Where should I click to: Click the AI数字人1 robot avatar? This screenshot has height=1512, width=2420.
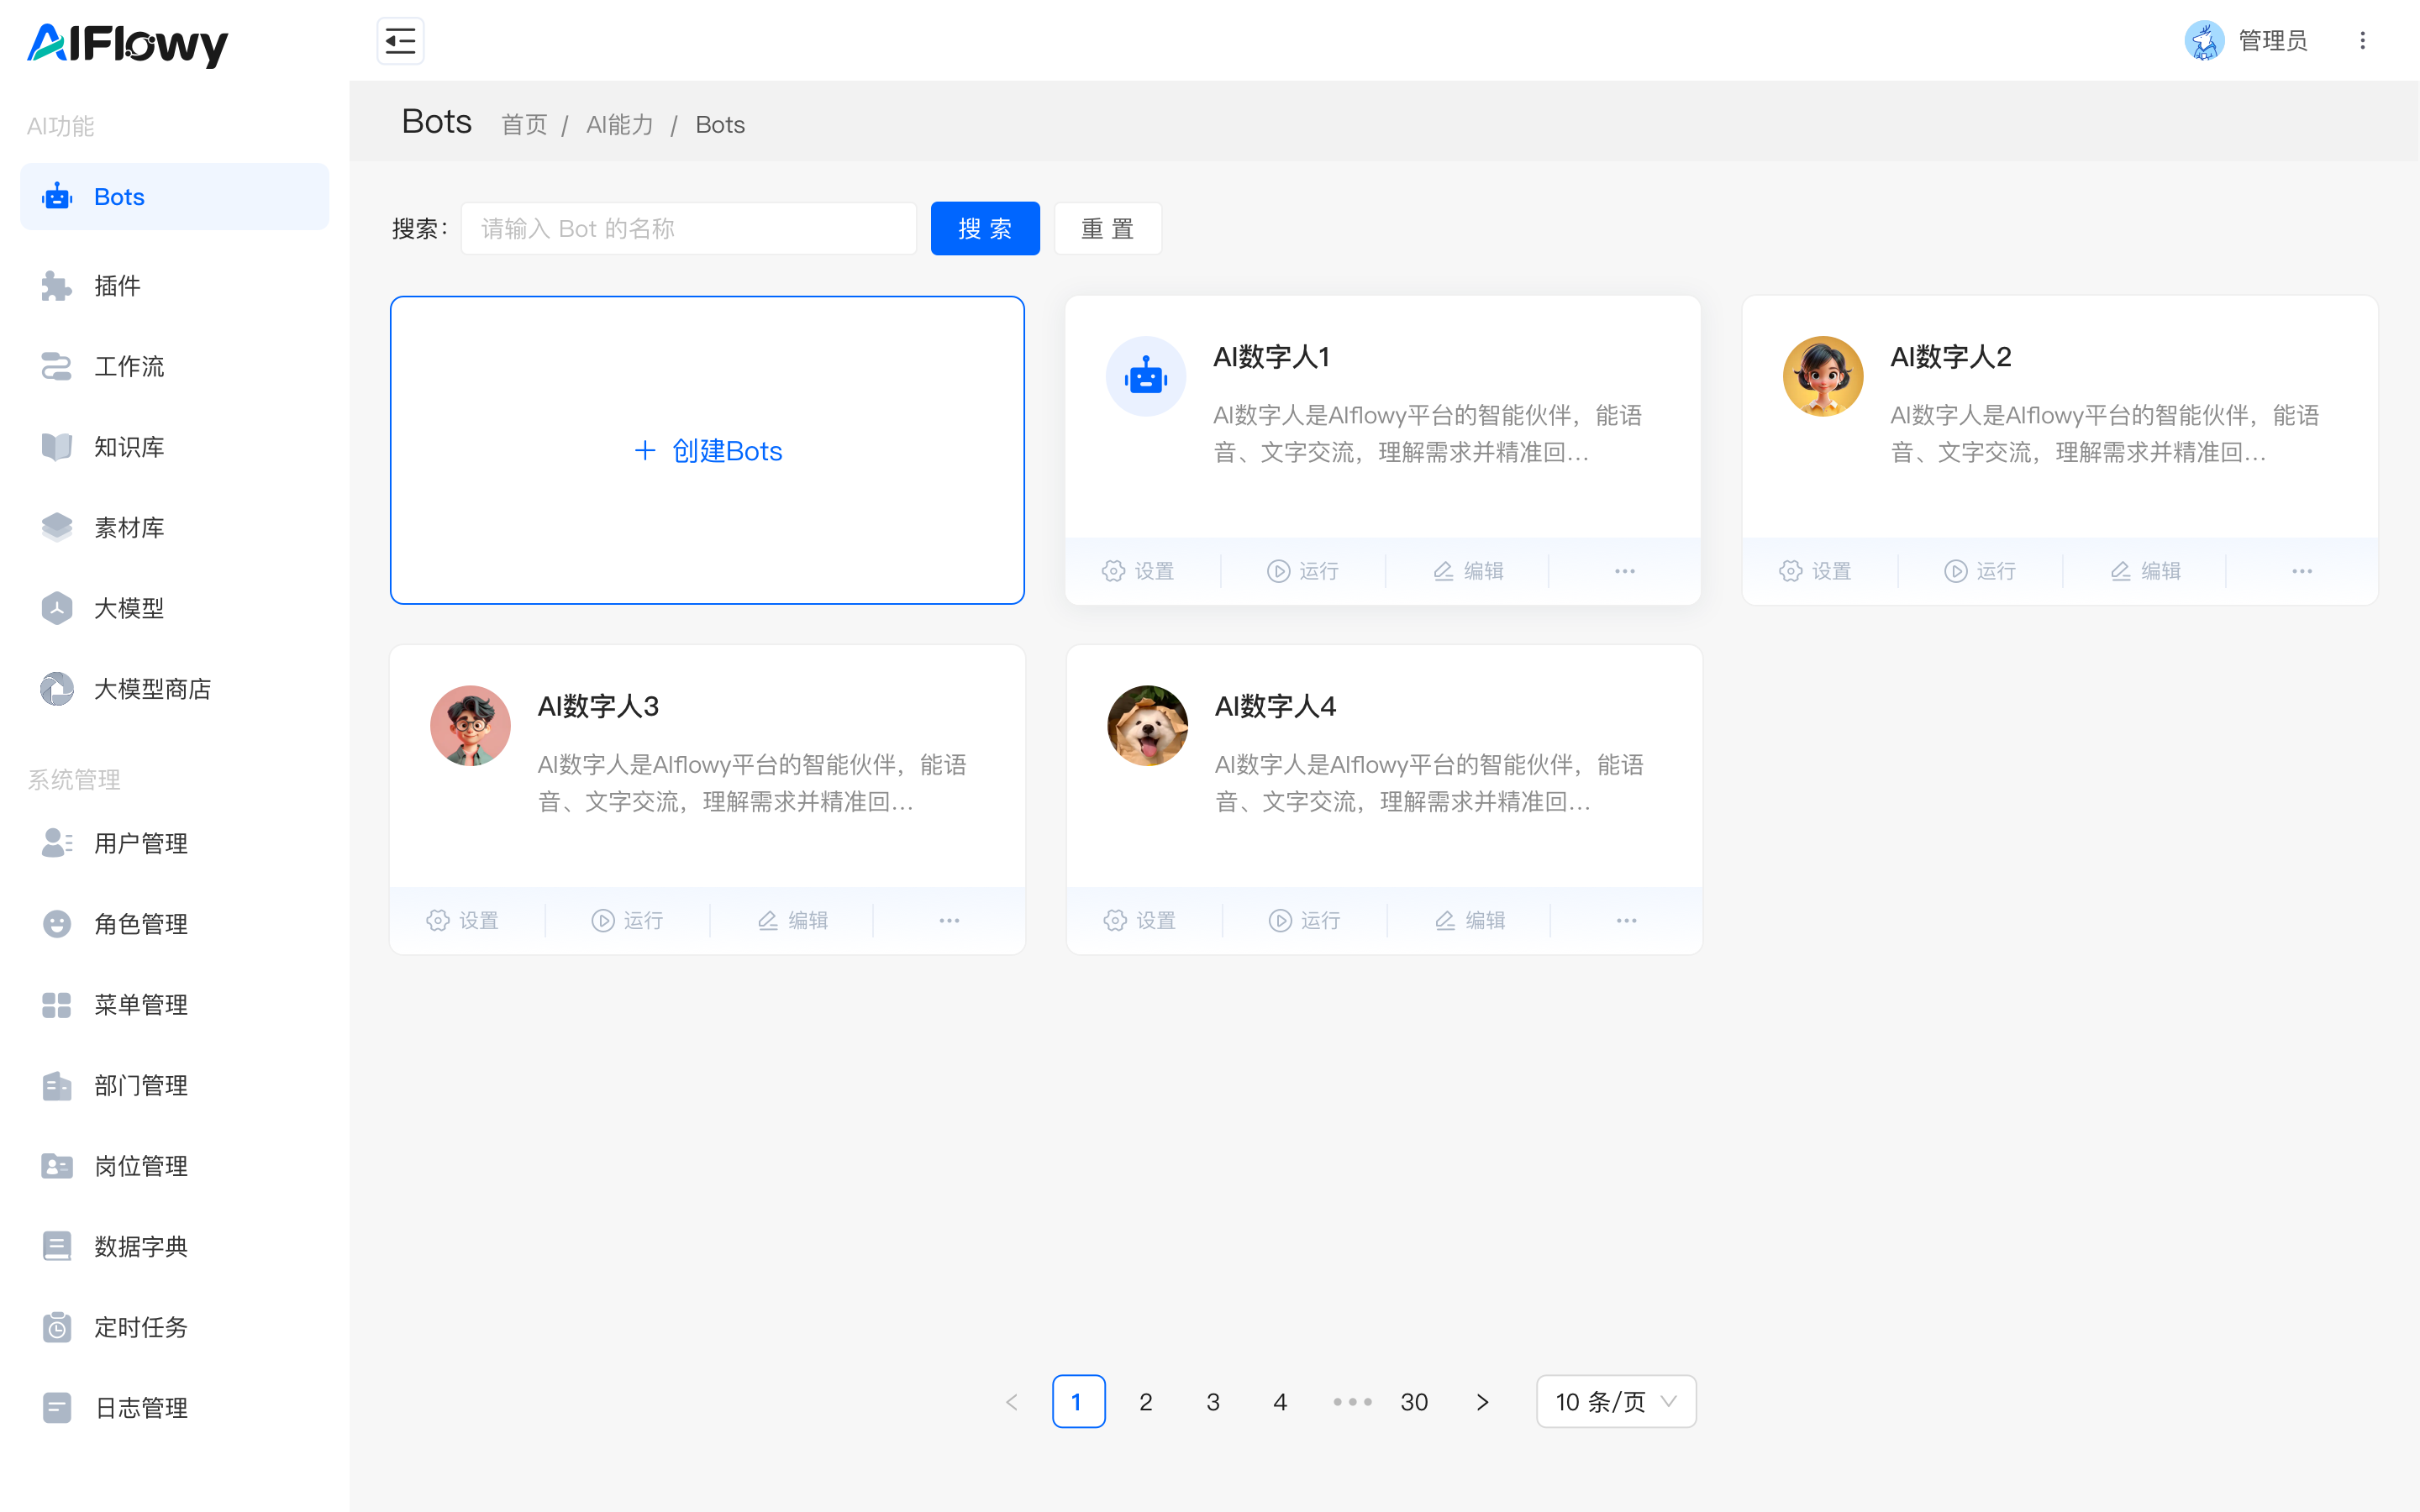[1145, 376]
